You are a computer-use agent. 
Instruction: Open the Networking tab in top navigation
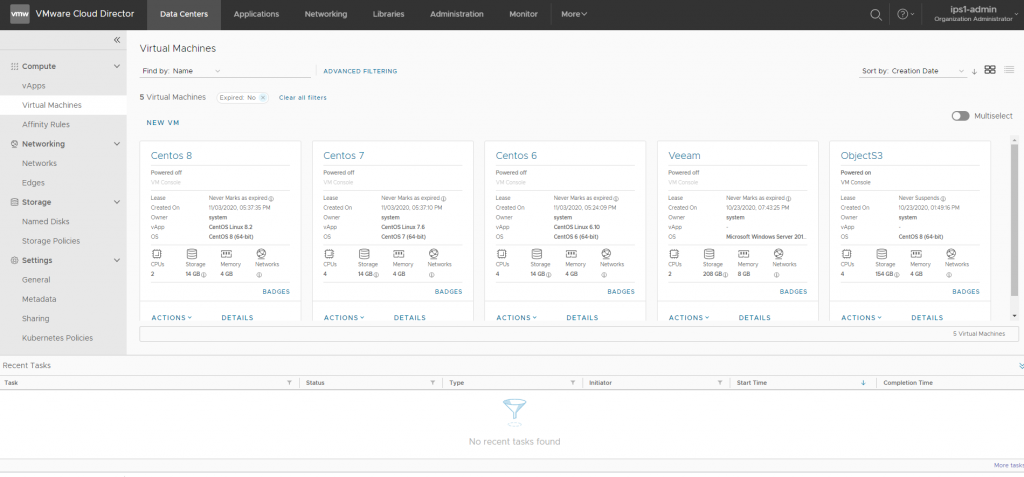point(326,14)
